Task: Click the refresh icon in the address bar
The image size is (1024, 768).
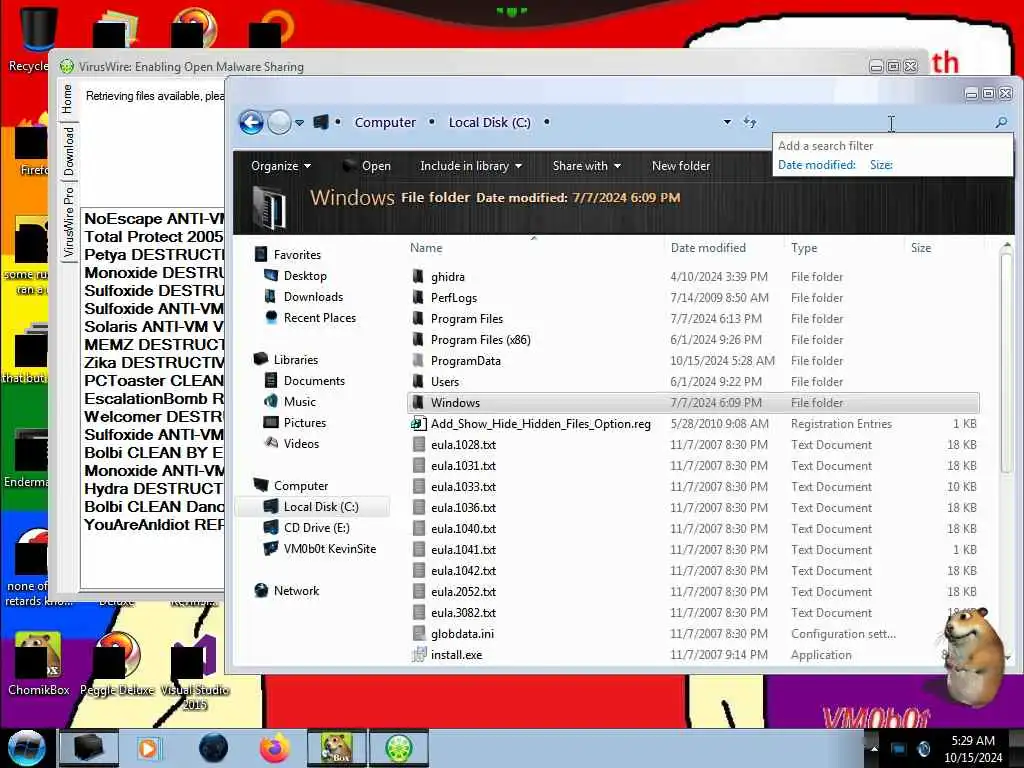Action: (x=750, y=122)
